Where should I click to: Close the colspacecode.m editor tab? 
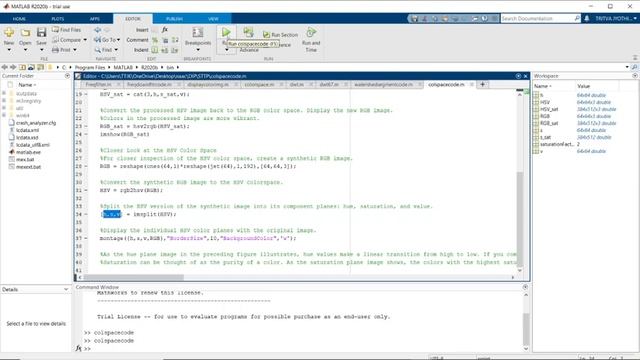(472, 84)
